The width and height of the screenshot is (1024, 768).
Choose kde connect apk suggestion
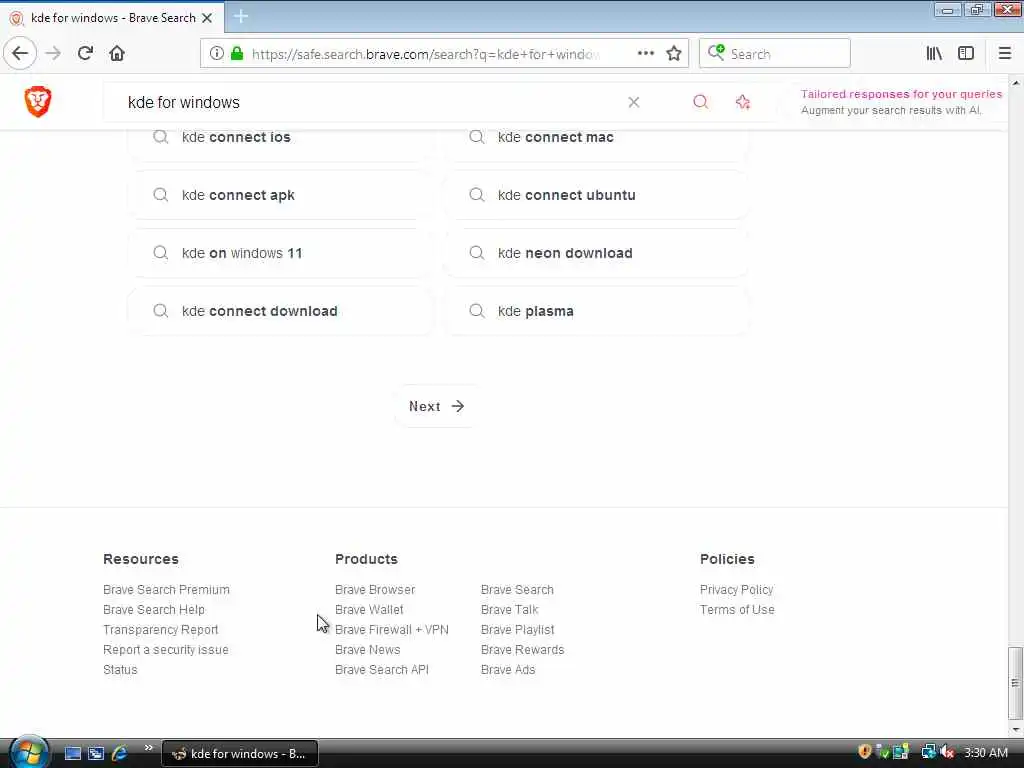pos(281,195)
